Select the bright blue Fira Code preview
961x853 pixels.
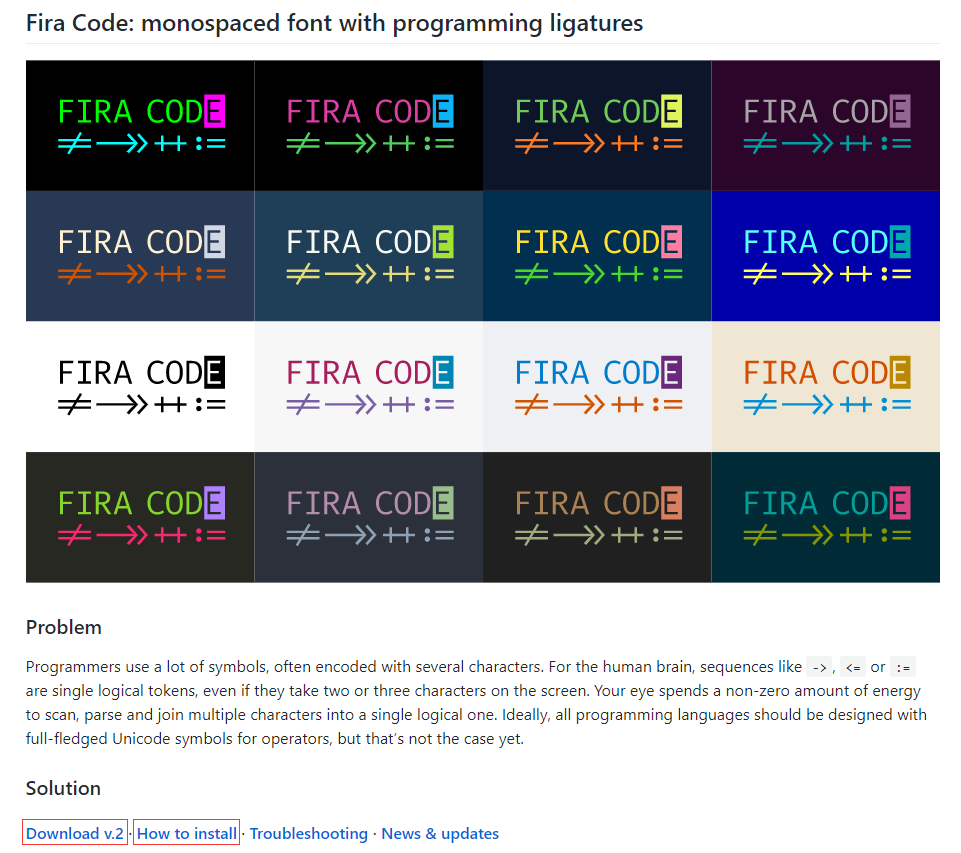pos(825,256)
